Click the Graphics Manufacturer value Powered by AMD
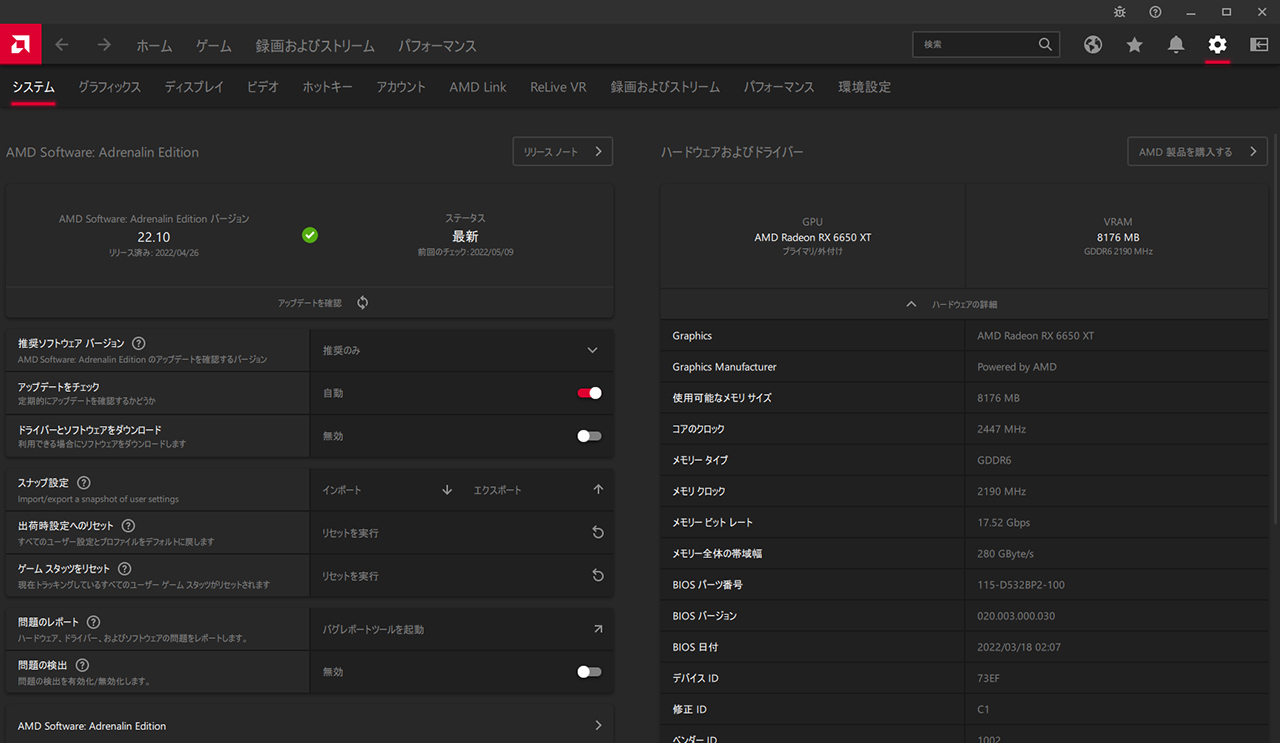Image resolution: width=1280 pixels, height=743 pixels. (x=1017, y=367)
